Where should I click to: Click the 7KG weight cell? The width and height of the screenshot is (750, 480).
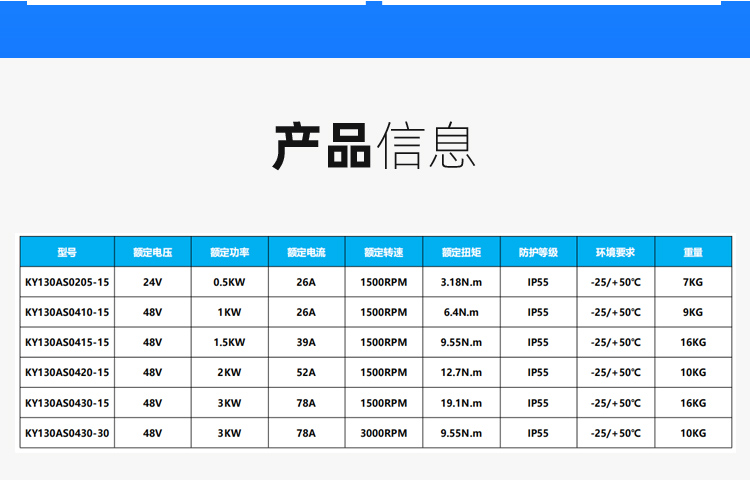pos(693,283)
